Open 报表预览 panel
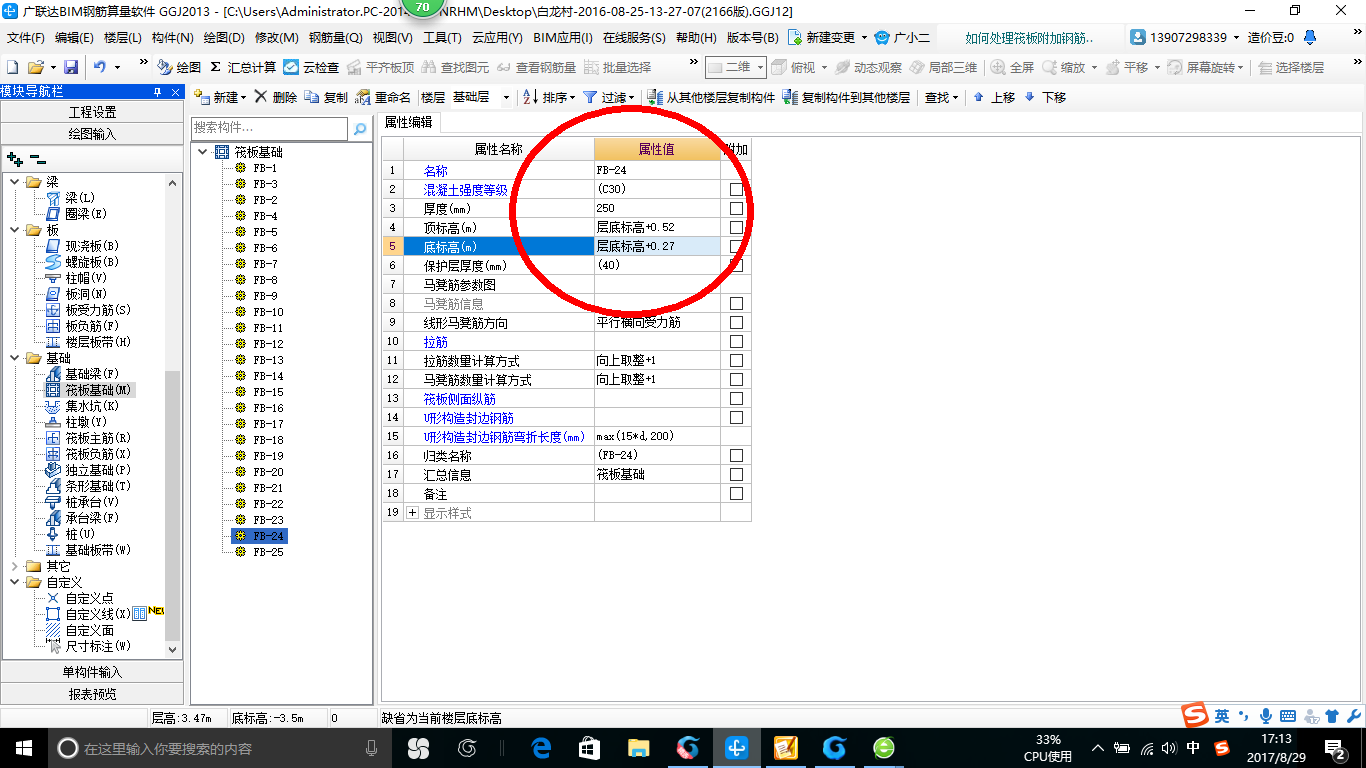Image resolution: width=1366 pixels, height=768 pixels. click(92, 693)
